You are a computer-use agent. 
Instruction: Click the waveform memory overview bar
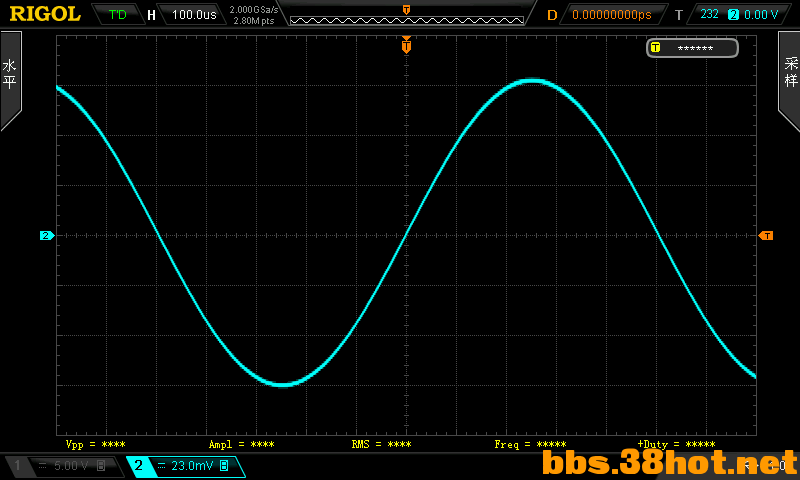click(x=407, y=20)
